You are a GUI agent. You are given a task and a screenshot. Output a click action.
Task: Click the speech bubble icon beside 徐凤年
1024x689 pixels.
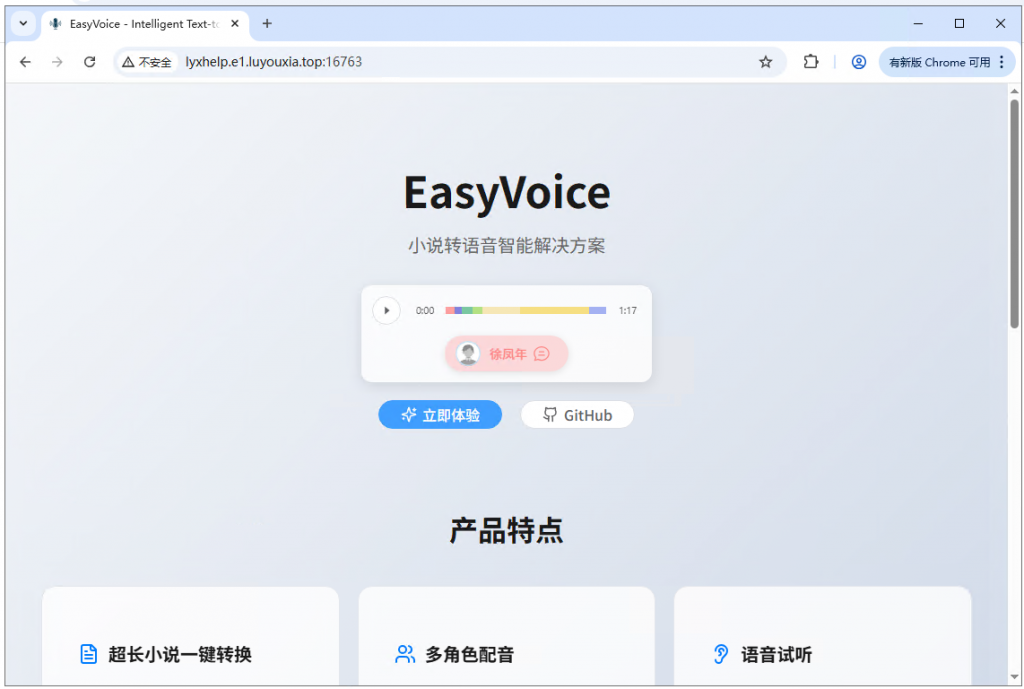(541, 353)
